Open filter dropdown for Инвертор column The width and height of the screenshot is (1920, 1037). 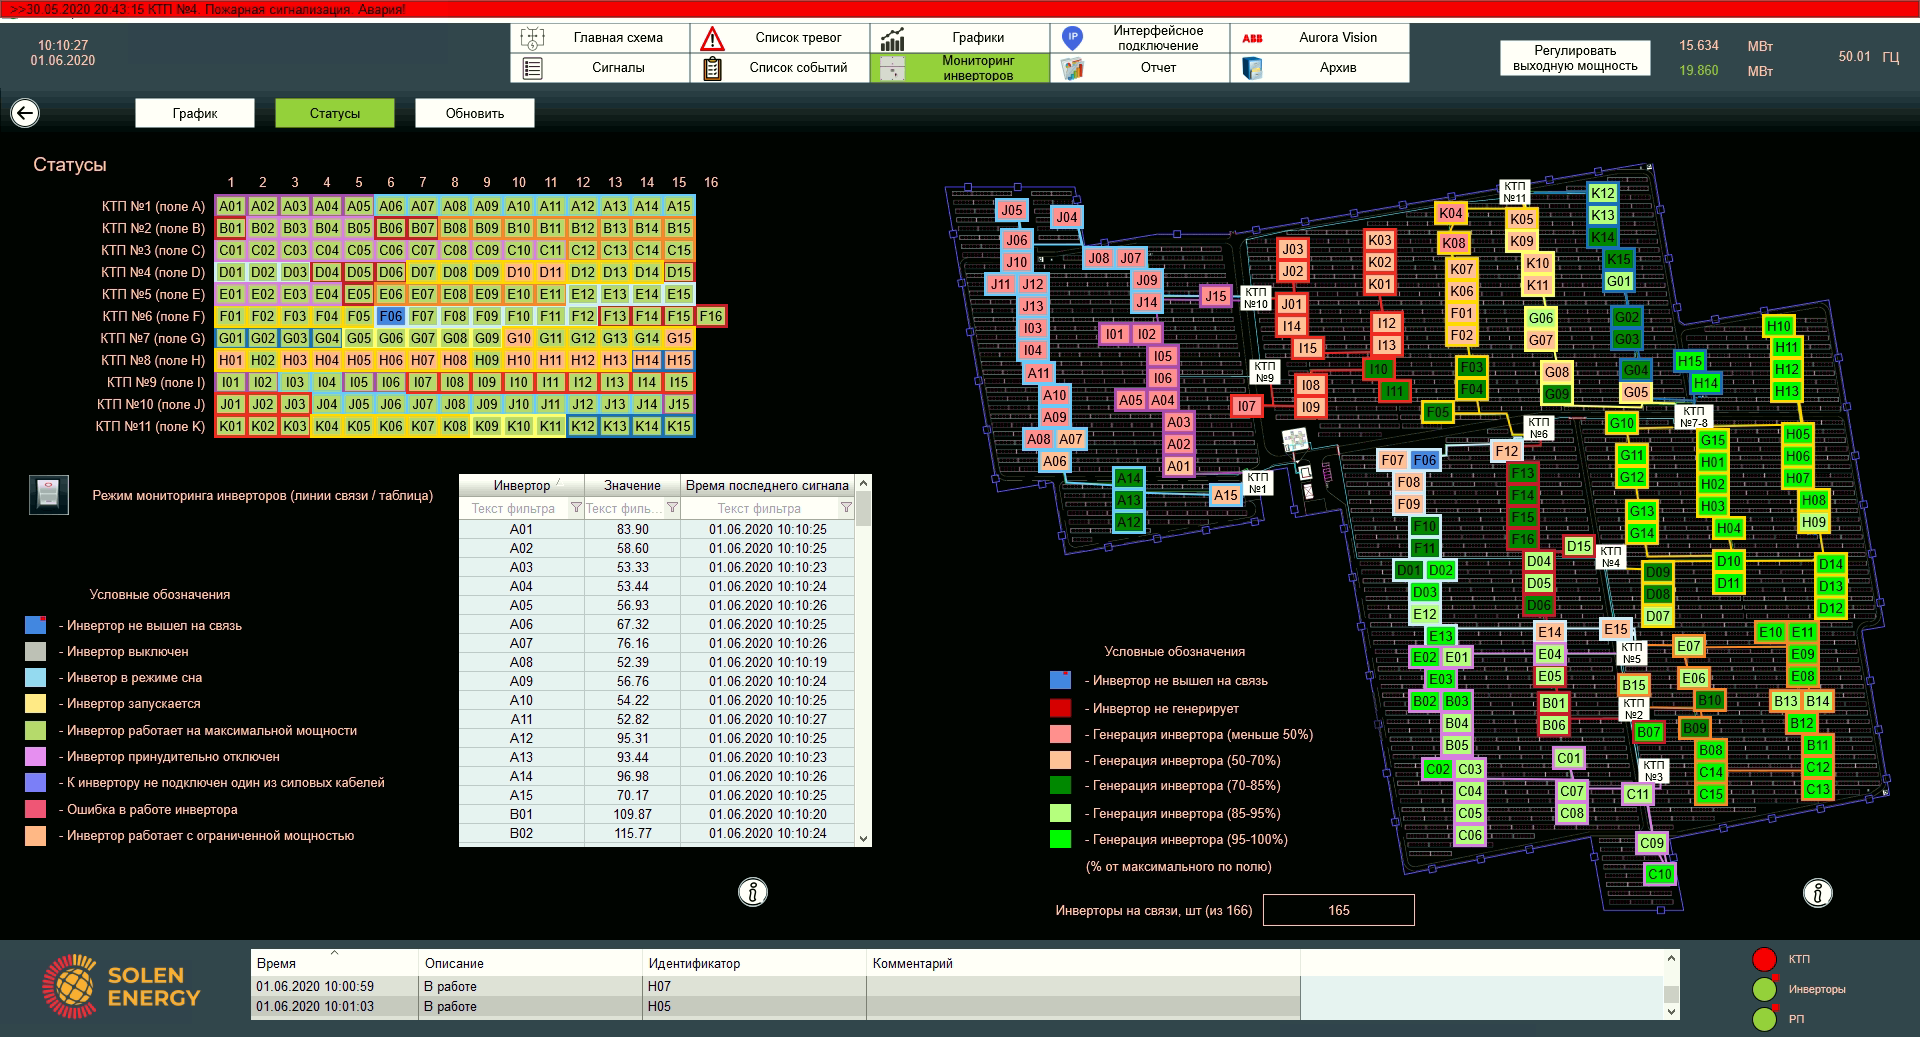pyautogui.click(x=576, y=508)
